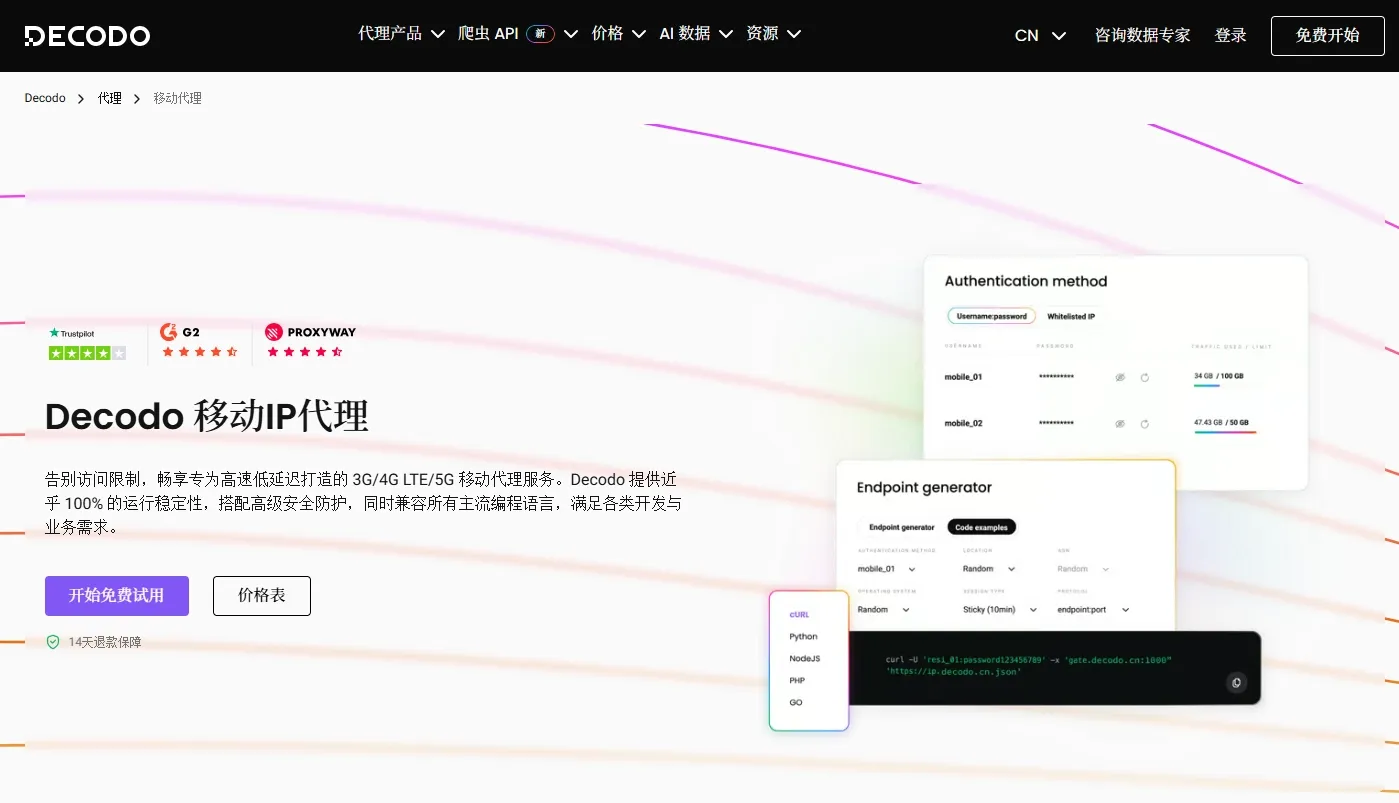The image size is (1399, 803).
Task: Select Python in the language list
Action: (803, 636)
